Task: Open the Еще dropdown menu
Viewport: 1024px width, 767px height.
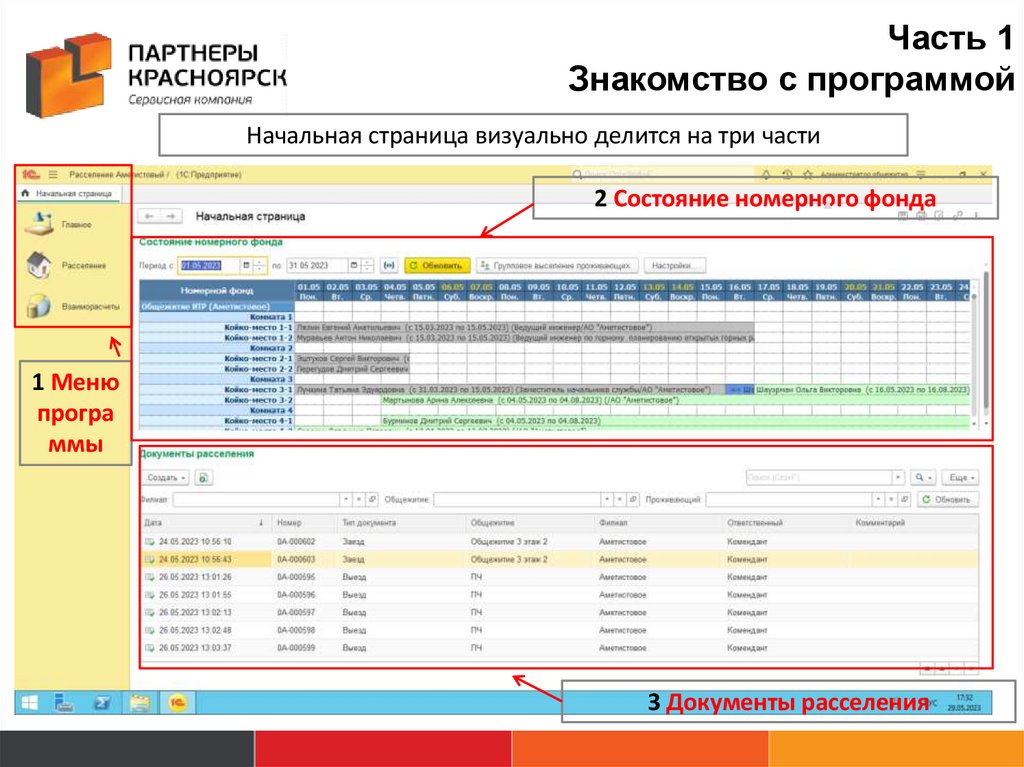Action: click(x=961, y=478)
